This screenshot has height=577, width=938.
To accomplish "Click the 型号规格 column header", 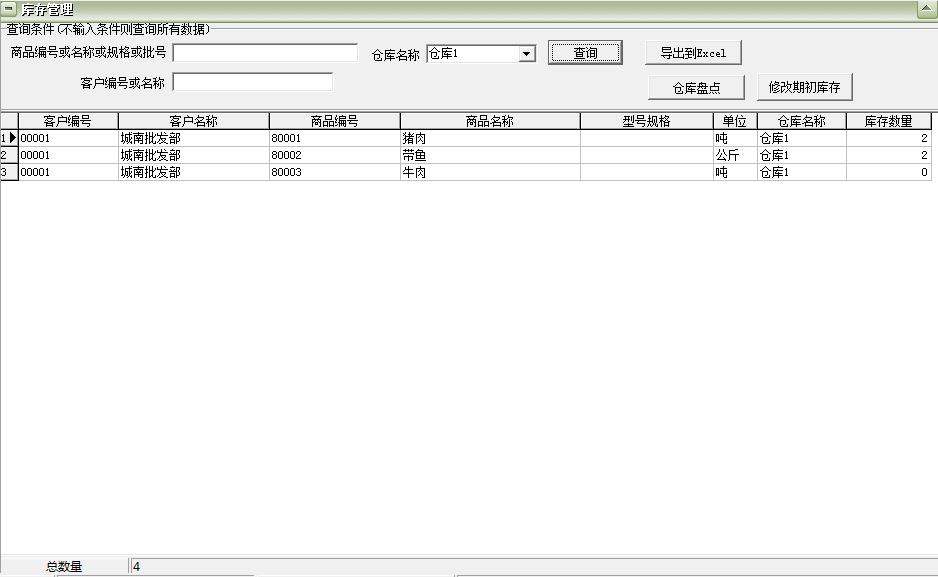I will 647,121.
